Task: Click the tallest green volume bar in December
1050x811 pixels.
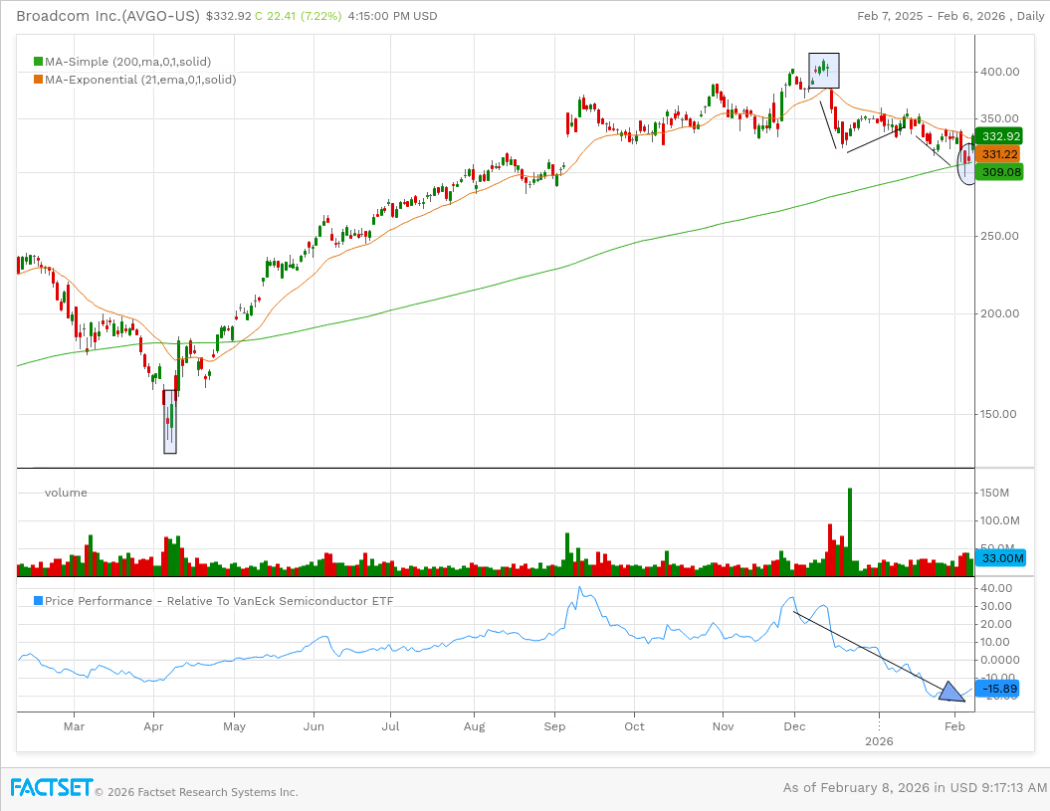Action: (x=850, y=532)
